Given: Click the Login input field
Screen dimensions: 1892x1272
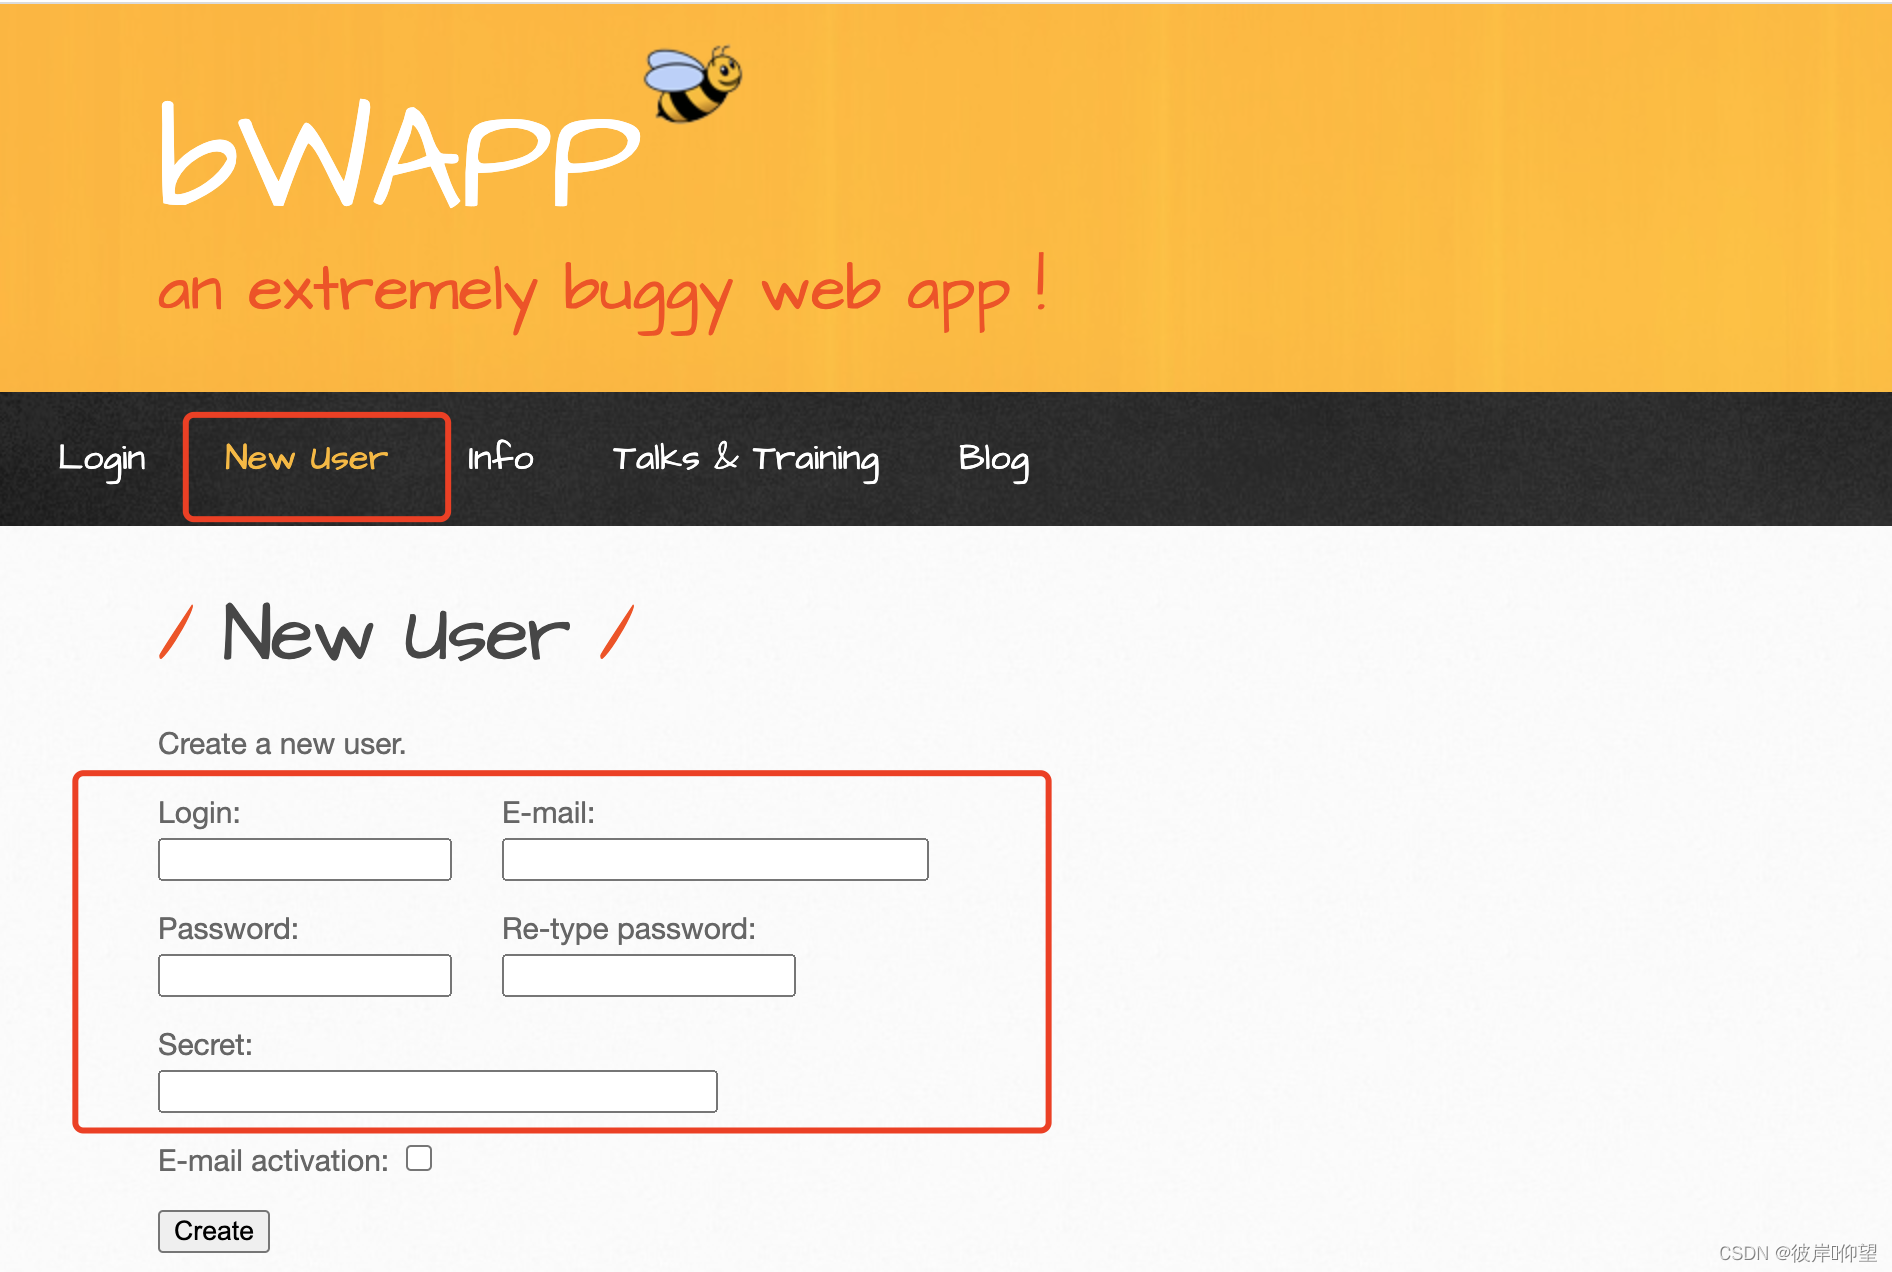Looking at the screenshot, I should pos(303,858).
